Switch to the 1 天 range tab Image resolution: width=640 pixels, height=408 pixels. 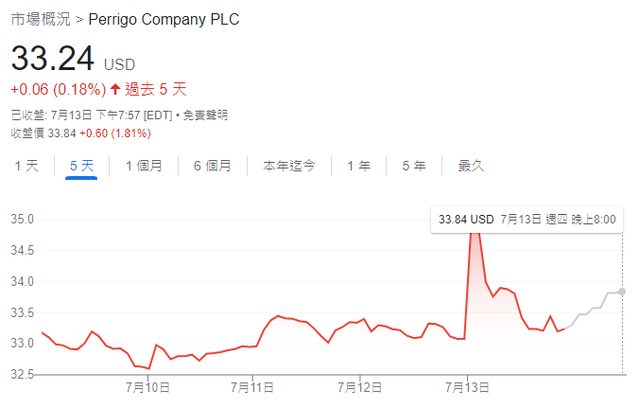click(x=26, y=166)
